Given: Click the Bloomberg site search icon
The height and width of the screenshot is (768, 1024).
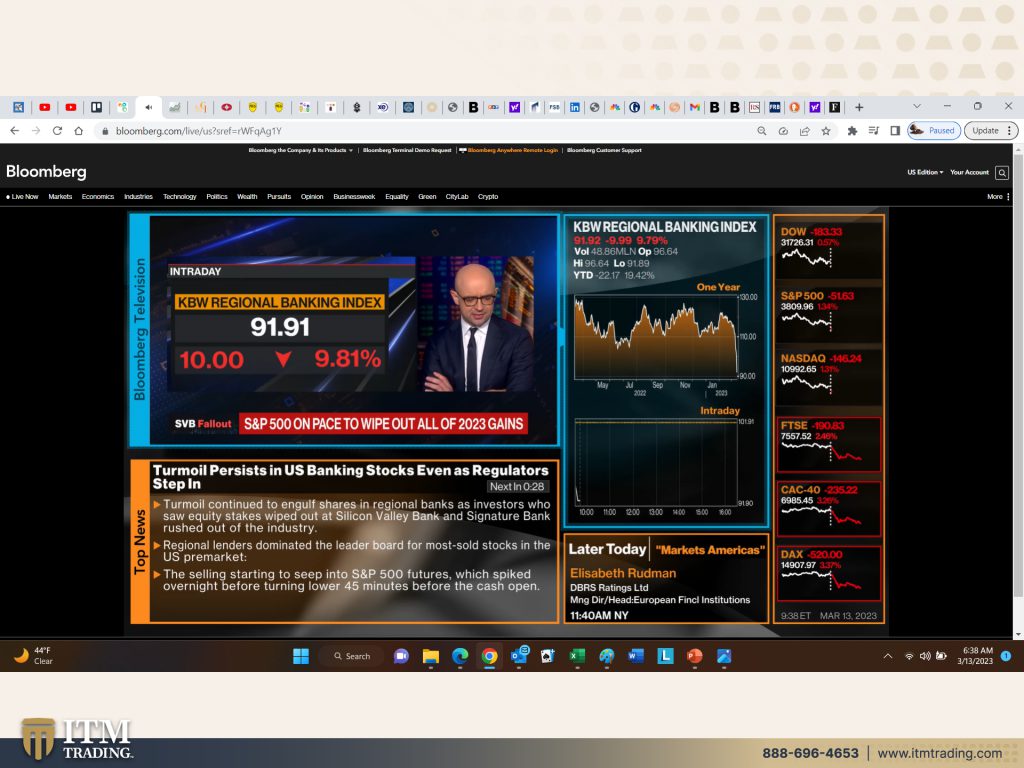Looking at the screenshot, I should [1002, 173].
